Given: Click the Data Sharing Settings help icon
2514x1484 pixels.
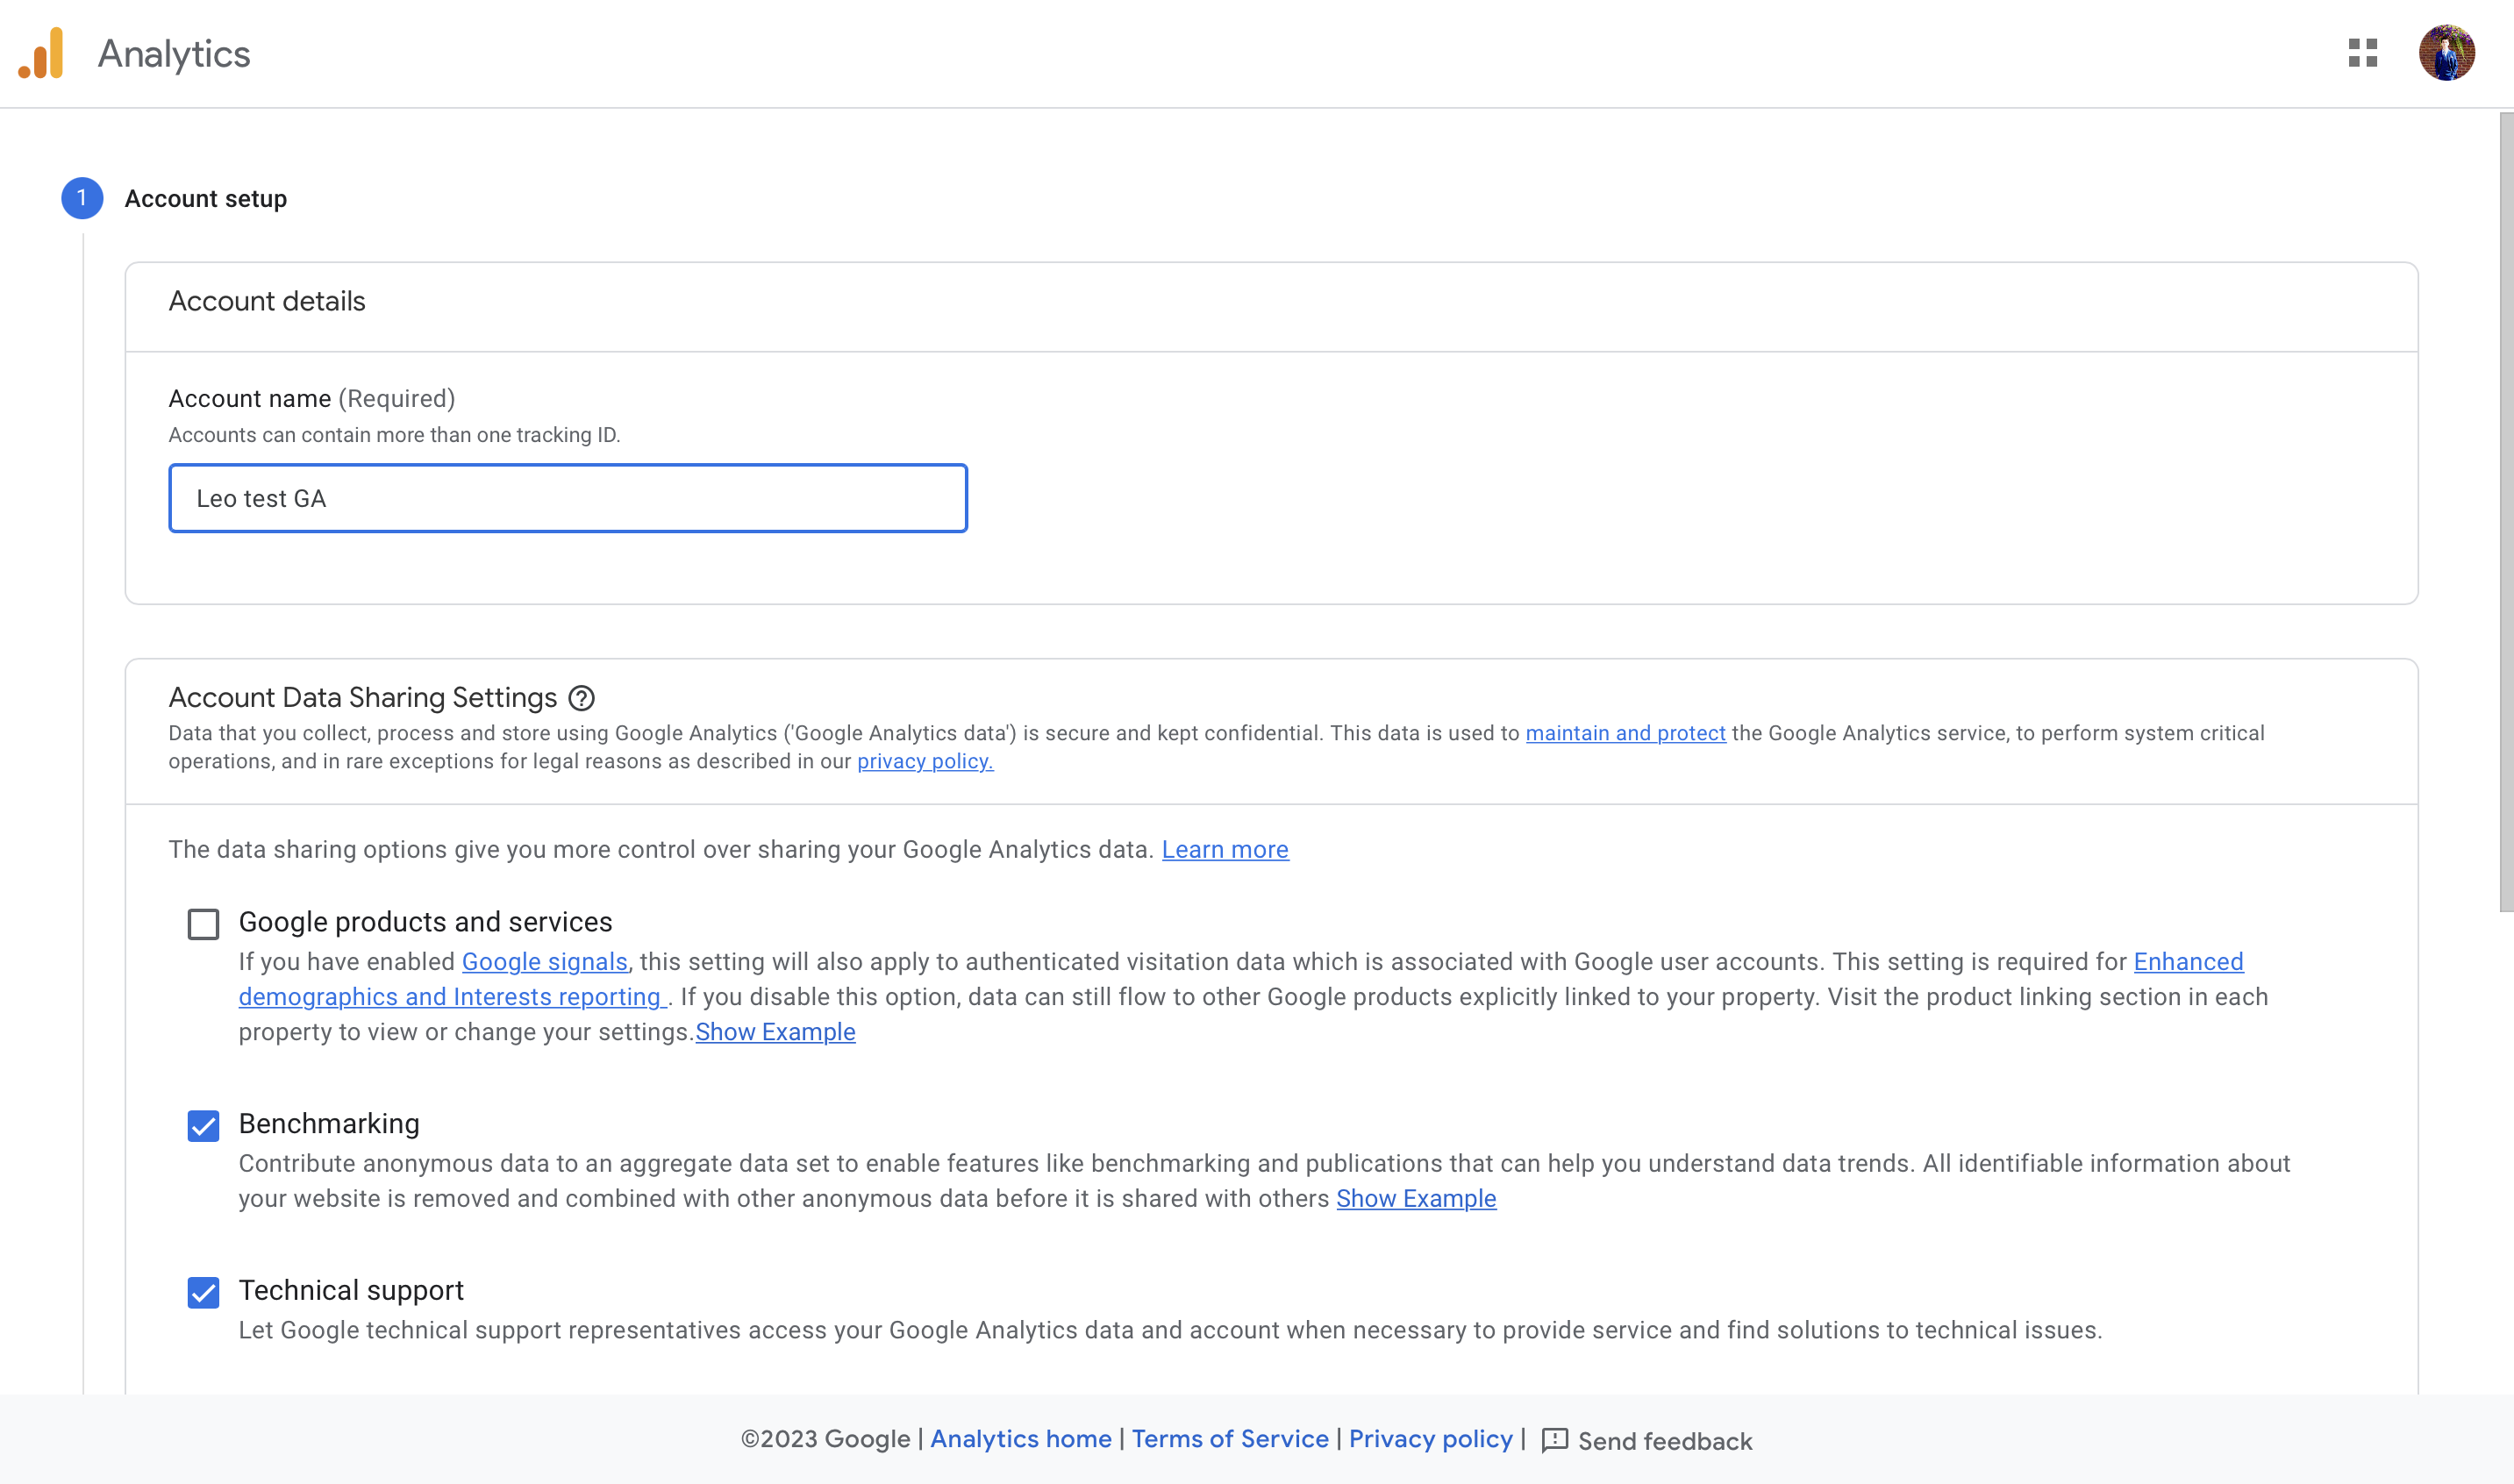Looking at the screenshot, I should [581, 698].
